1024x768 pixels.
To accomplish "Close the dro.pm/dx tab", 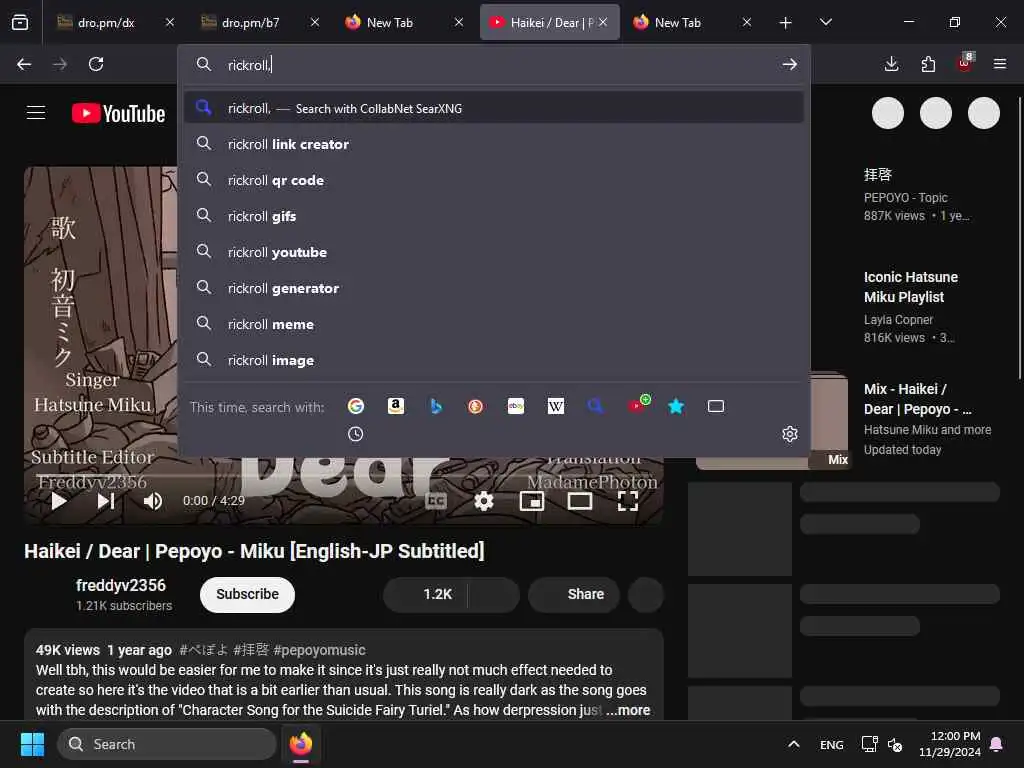I will (170, 22).
